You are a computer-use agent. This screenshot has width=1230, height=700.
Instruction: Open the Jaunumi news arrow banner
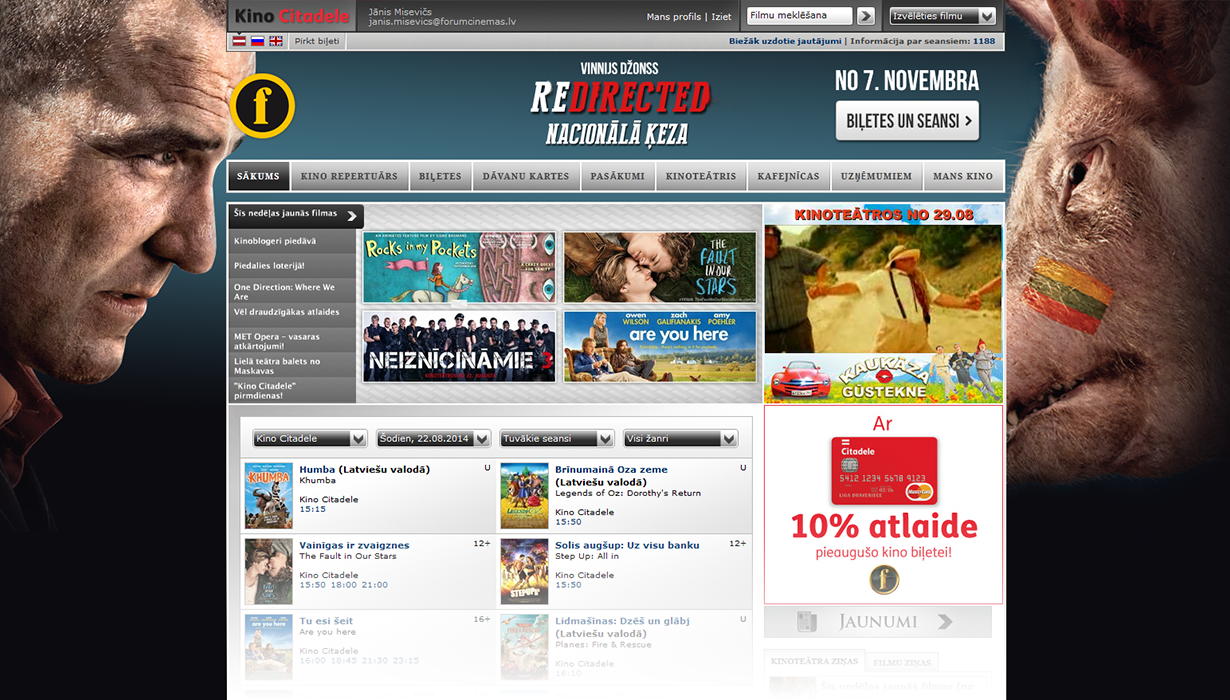click(877, 622)
